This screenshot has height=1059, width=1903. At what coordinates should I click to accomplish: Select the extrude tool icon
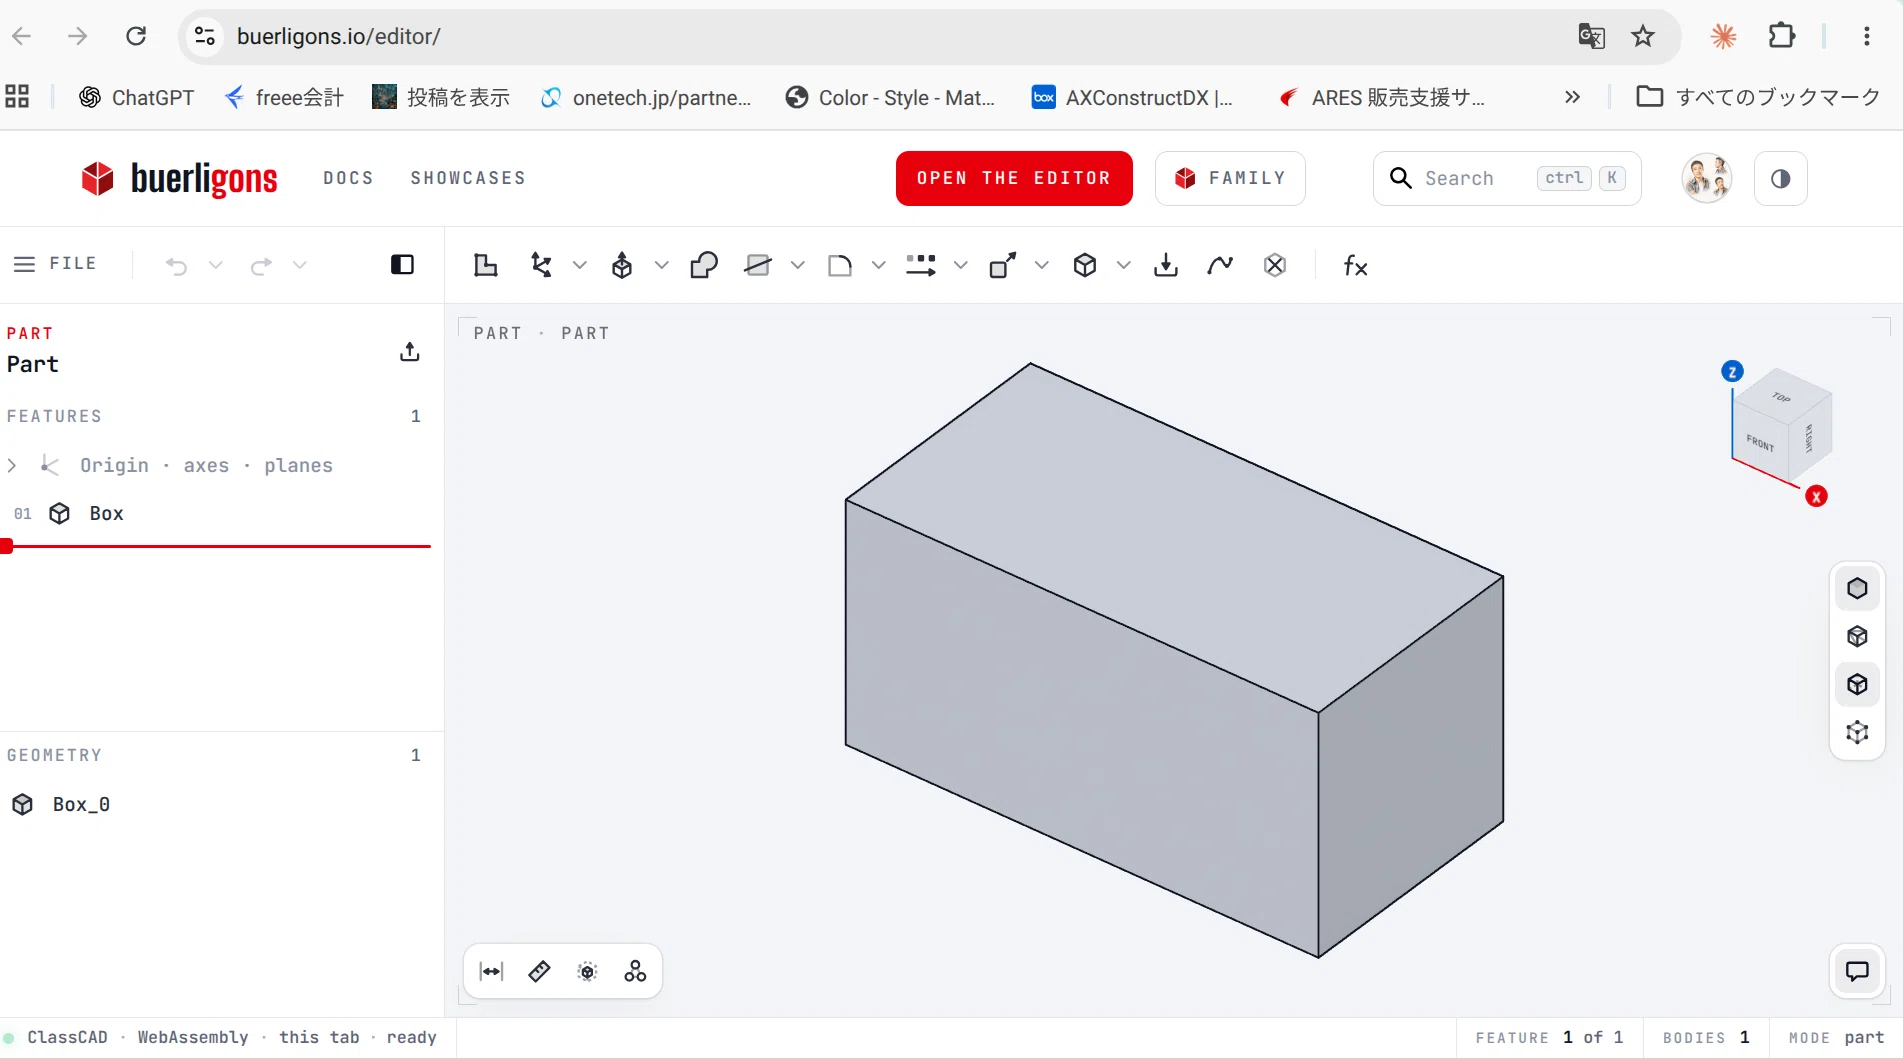pos(622,265)
